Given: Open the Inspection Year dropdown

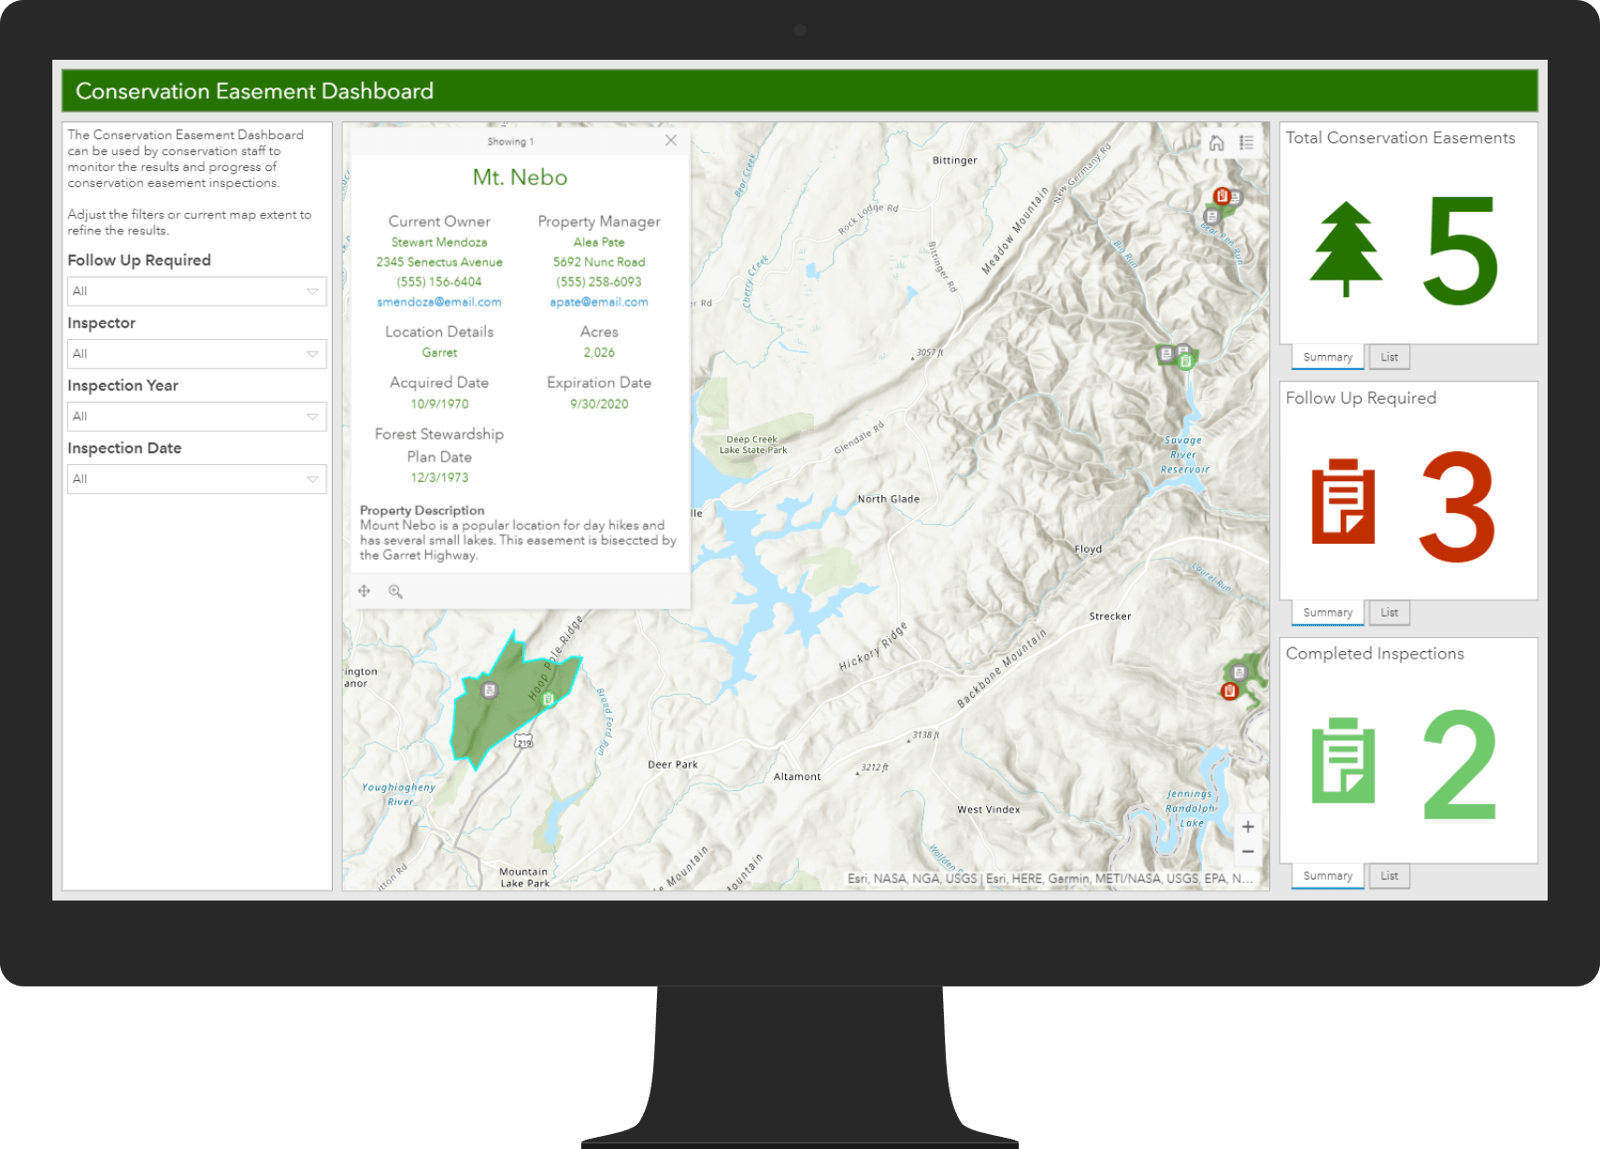Looking at the screenshot, I should point(196,416).
